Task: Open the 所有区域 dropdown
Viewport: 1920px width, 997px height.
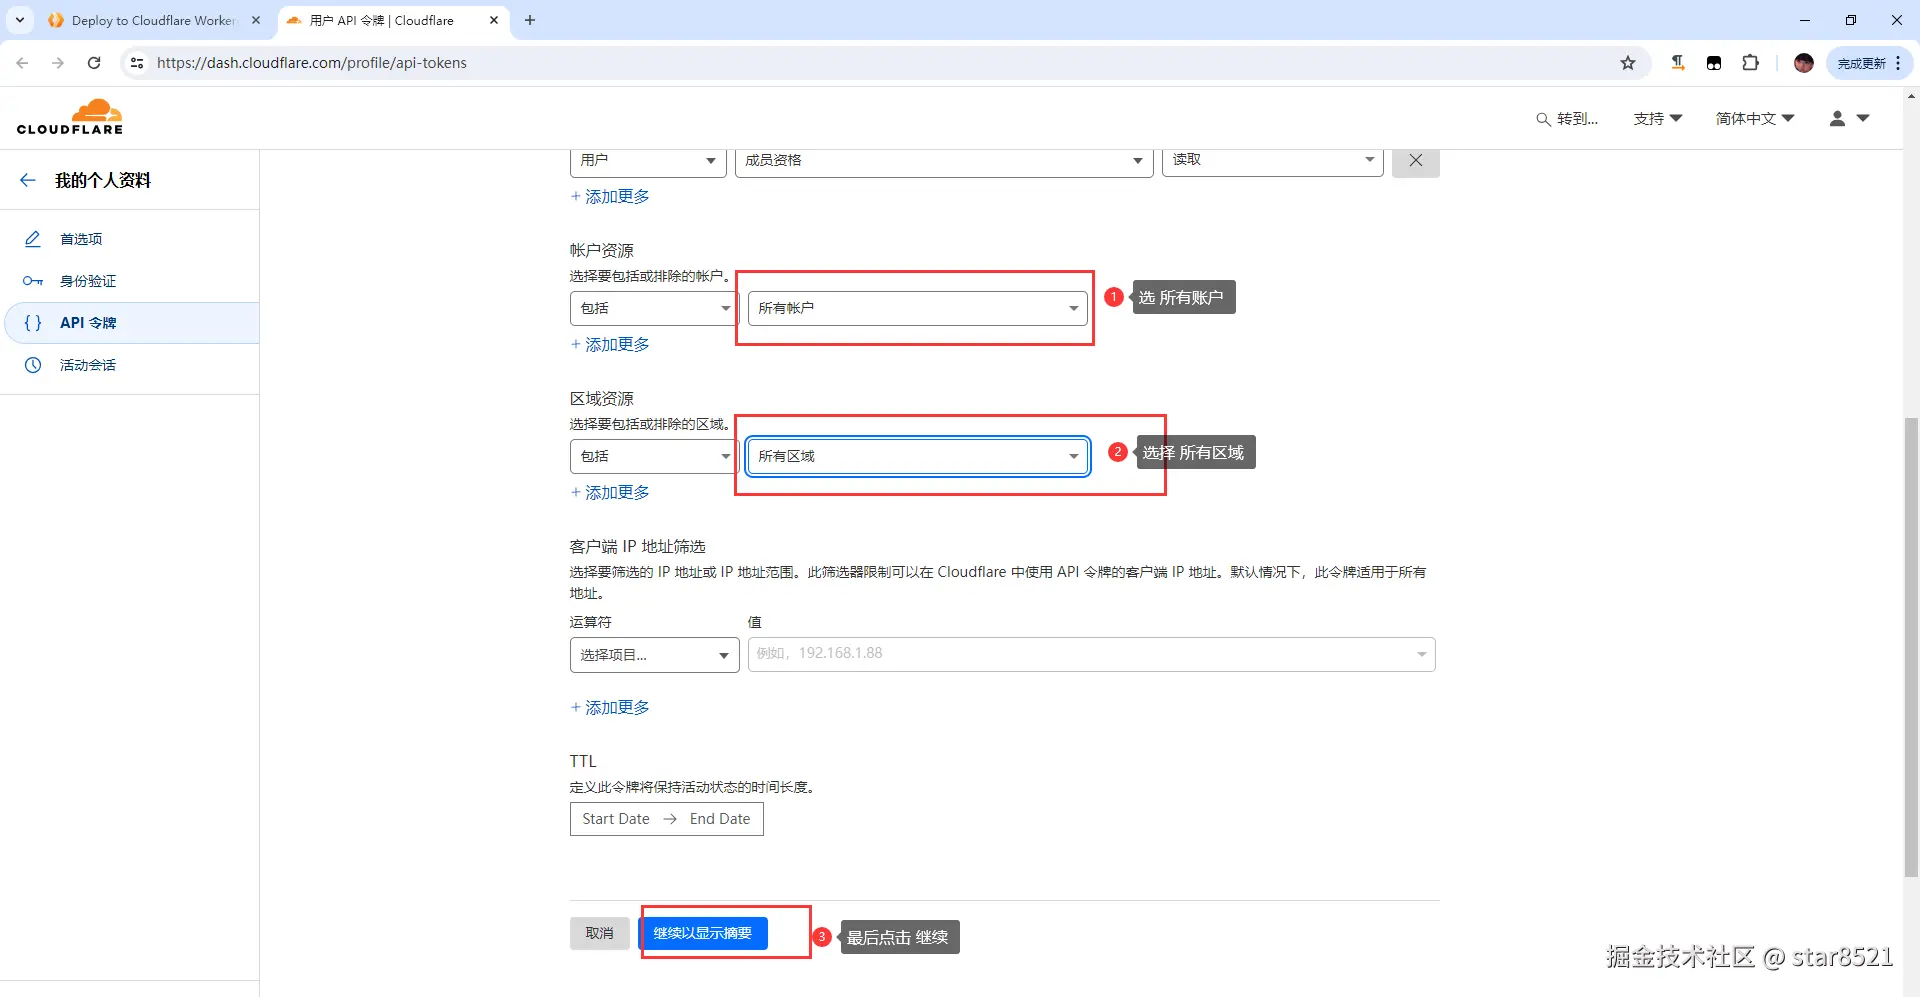Action: [x=918, y=456]
